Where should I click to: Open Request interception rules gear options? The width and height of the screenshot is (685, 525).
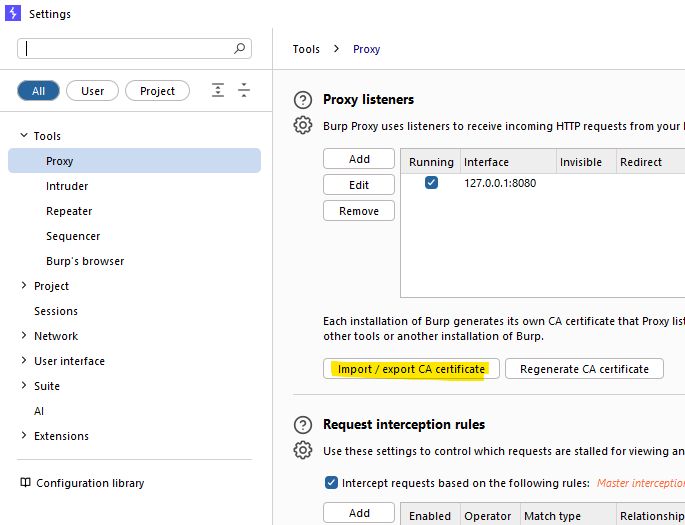[x=303, y=450]
